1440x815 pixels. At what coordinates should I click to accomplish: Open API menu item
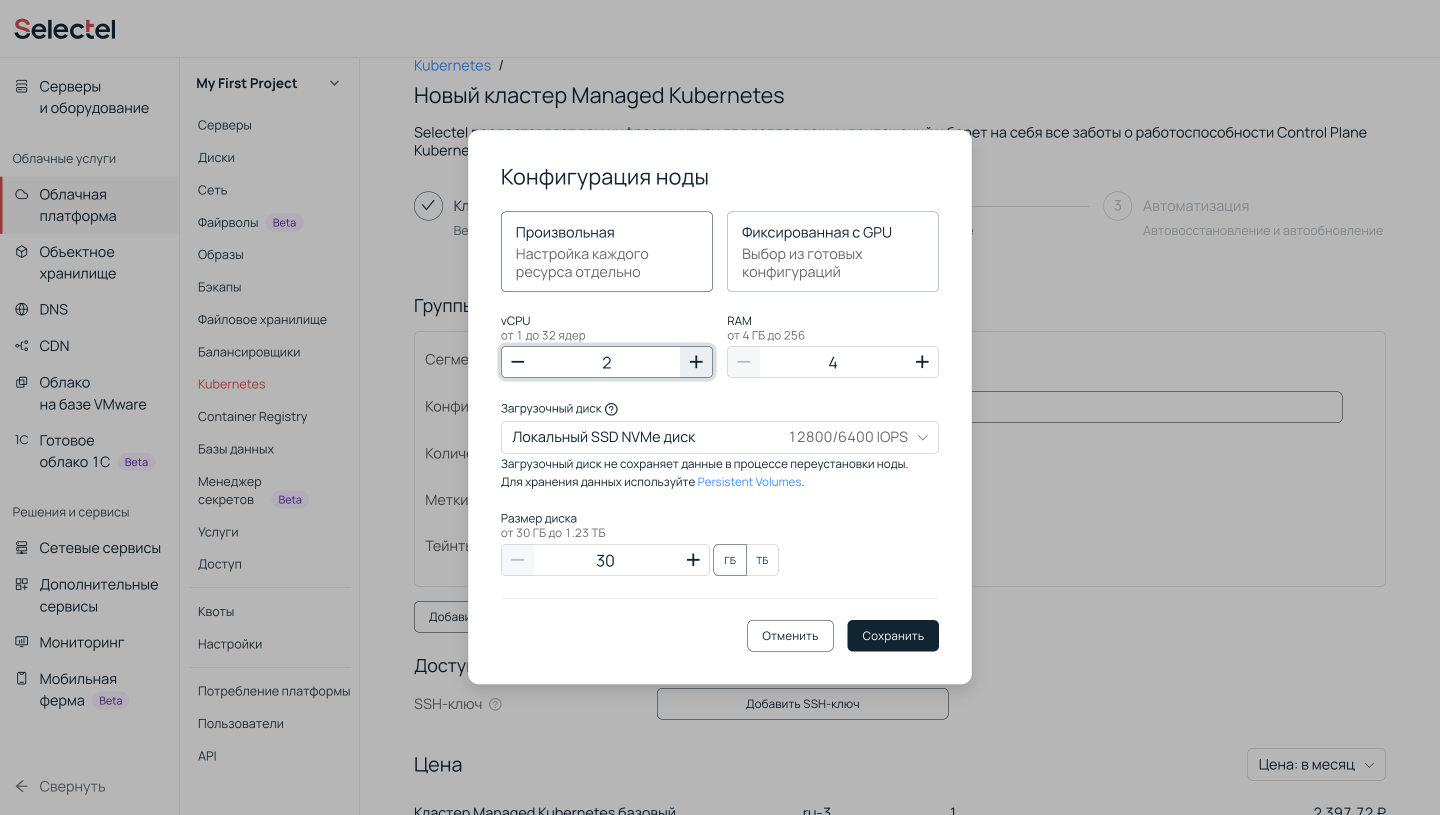[207, 756]
